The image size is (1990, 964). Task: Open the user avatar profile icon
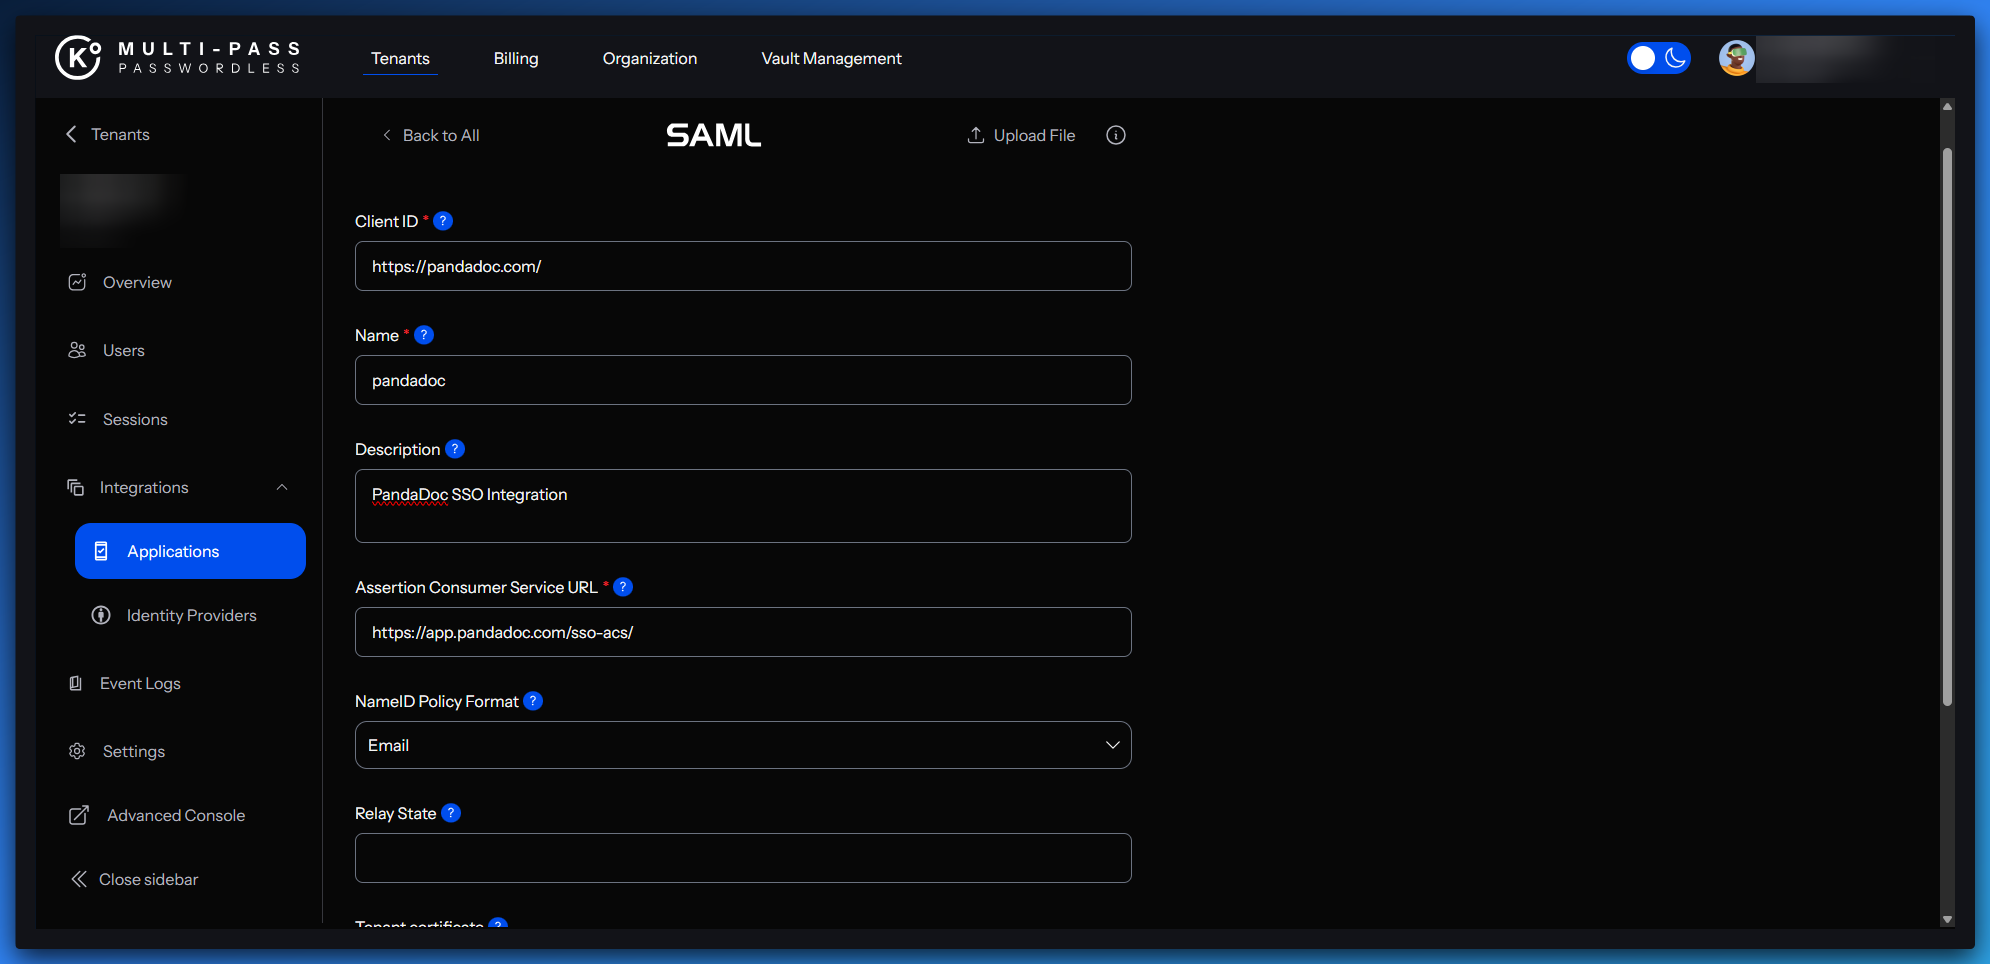[1736, 58]
